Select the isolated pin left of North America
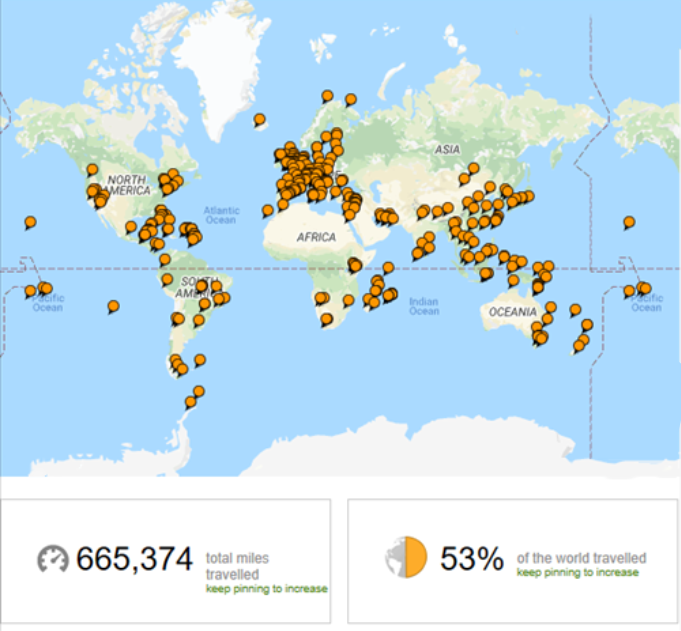The image size is (681, 631). (30, 222)
